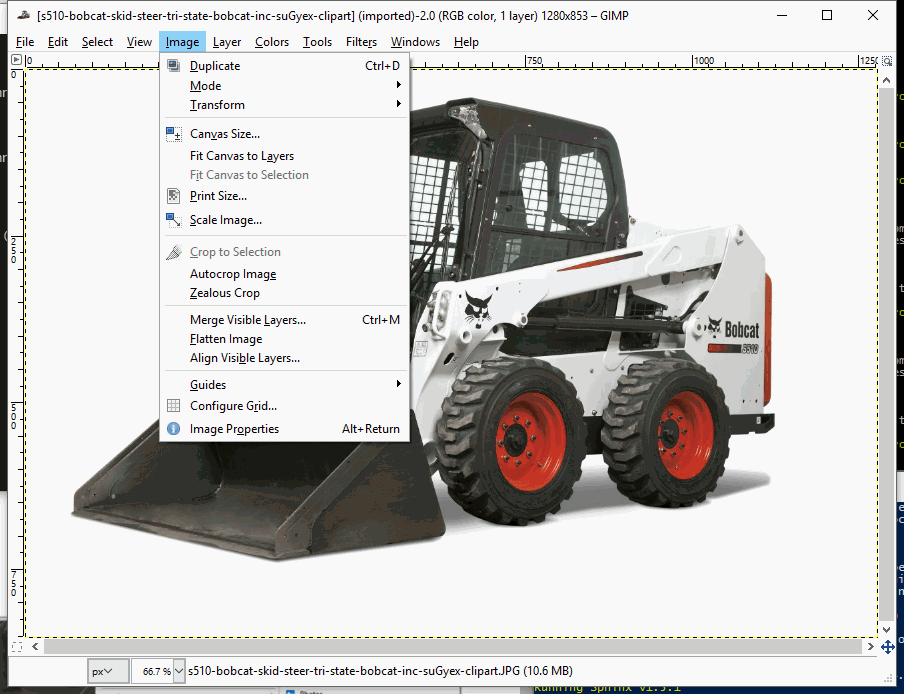Image resolution: width=904 pixels, height=694 pixels.
Task: Open the Help menu
Action: [x=466, y=42]
